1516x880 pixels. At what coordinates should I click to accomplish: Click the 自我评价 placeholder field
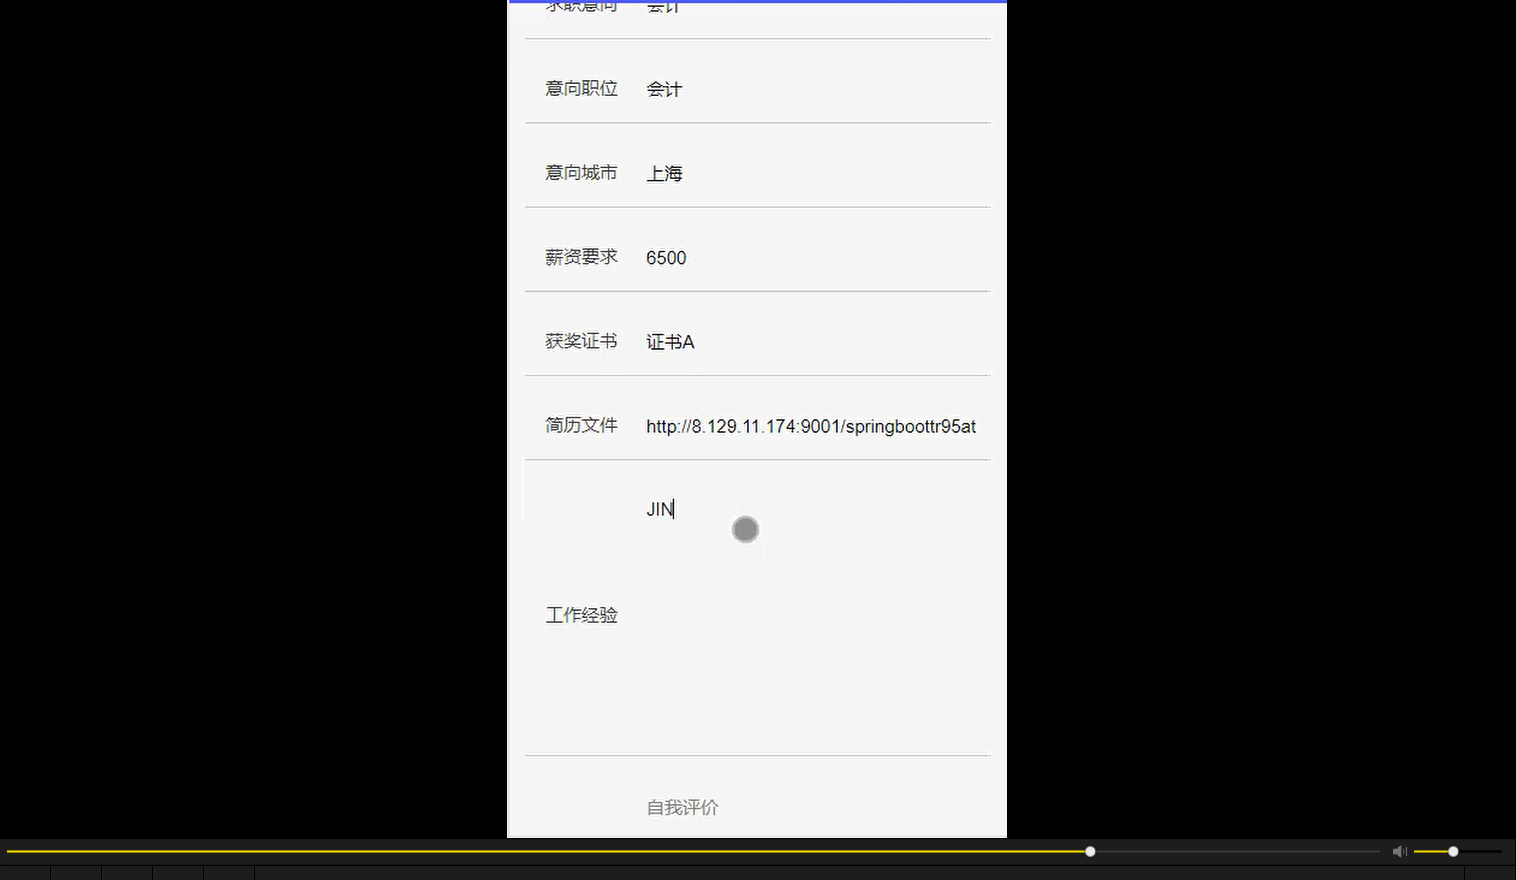pyautogui.click(x=681, y=807)
